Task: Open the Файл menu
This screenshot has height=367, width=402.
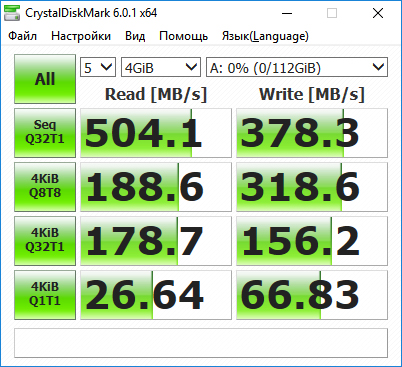Action: tap(22, 36)
